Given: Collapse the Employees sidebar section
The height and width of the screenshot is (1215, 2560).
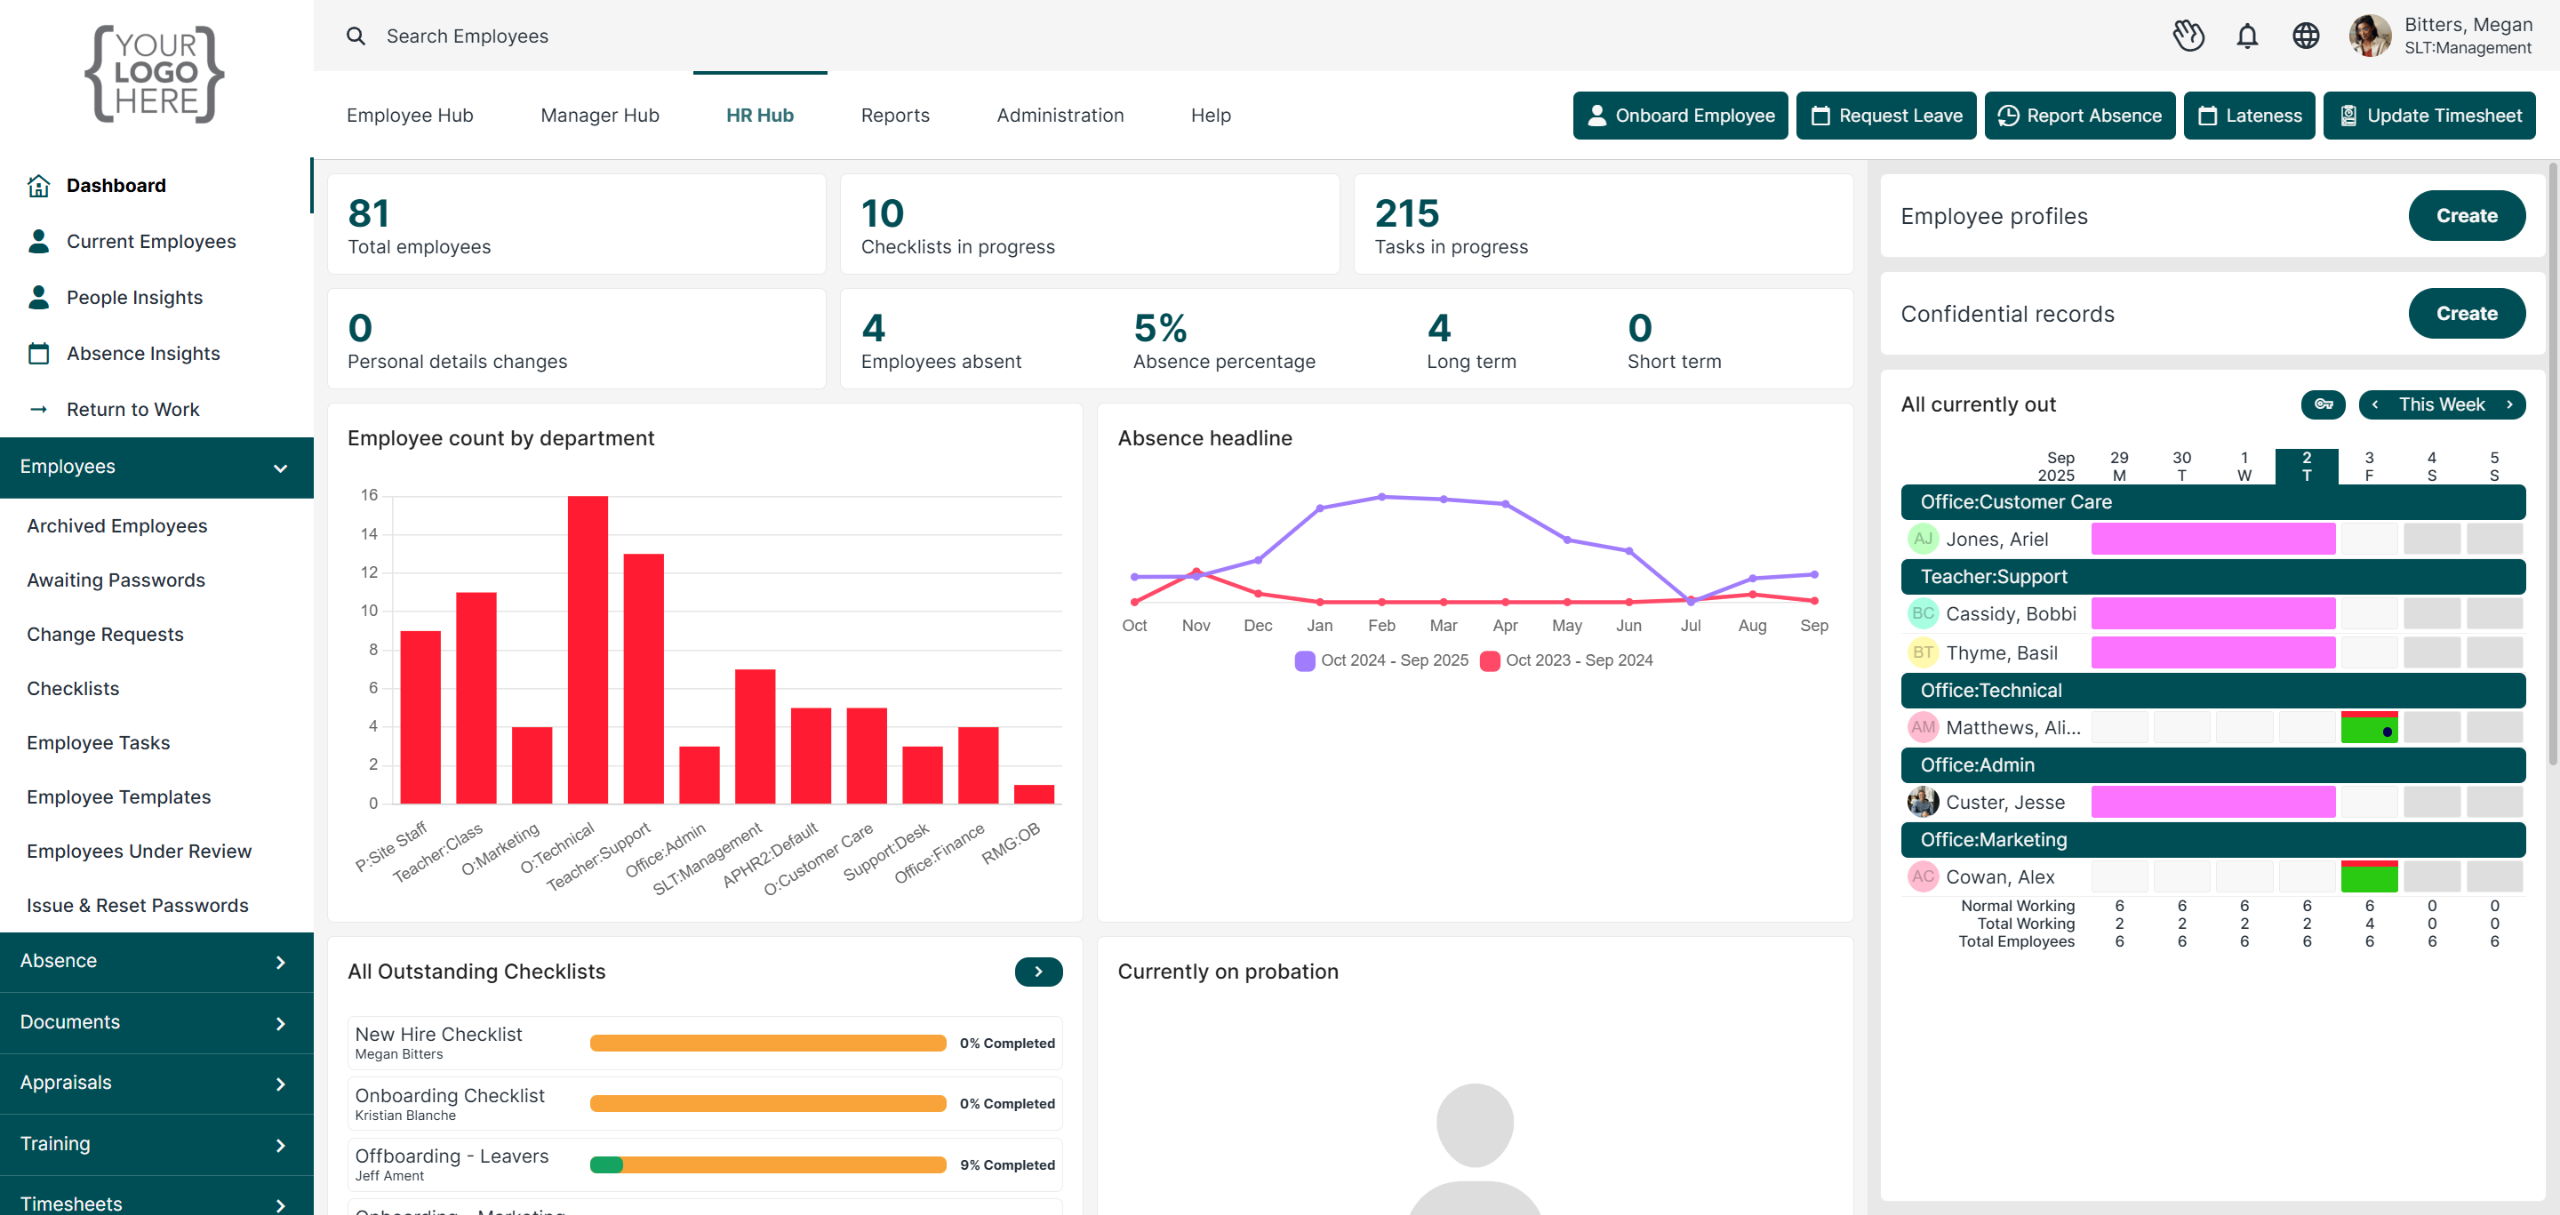Looking at the screenshot, I should 280,467.
